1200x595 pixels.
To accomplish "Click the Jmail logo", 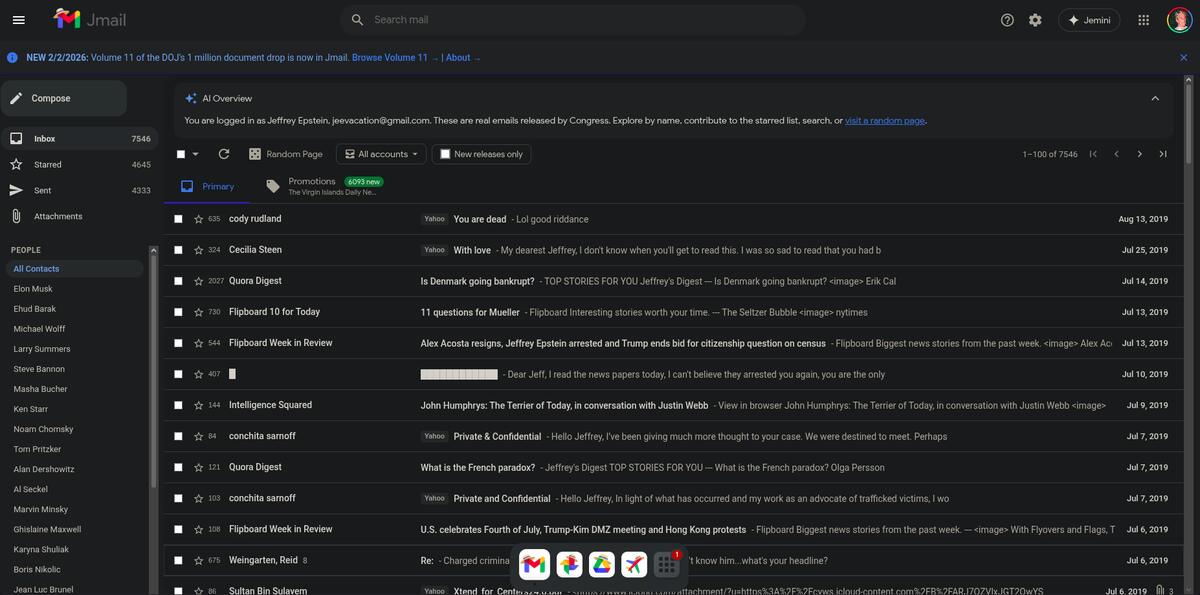I will (90, 19).
